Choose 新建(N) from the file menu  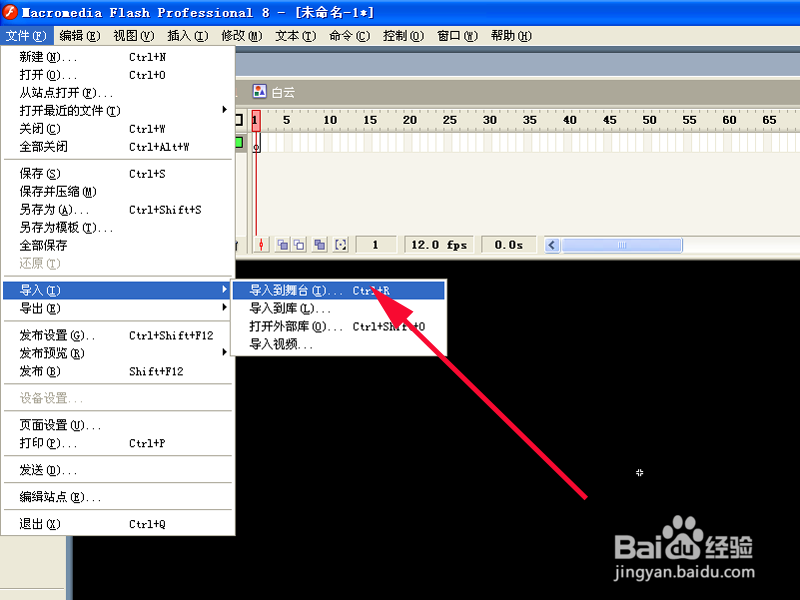pos(117,57)
